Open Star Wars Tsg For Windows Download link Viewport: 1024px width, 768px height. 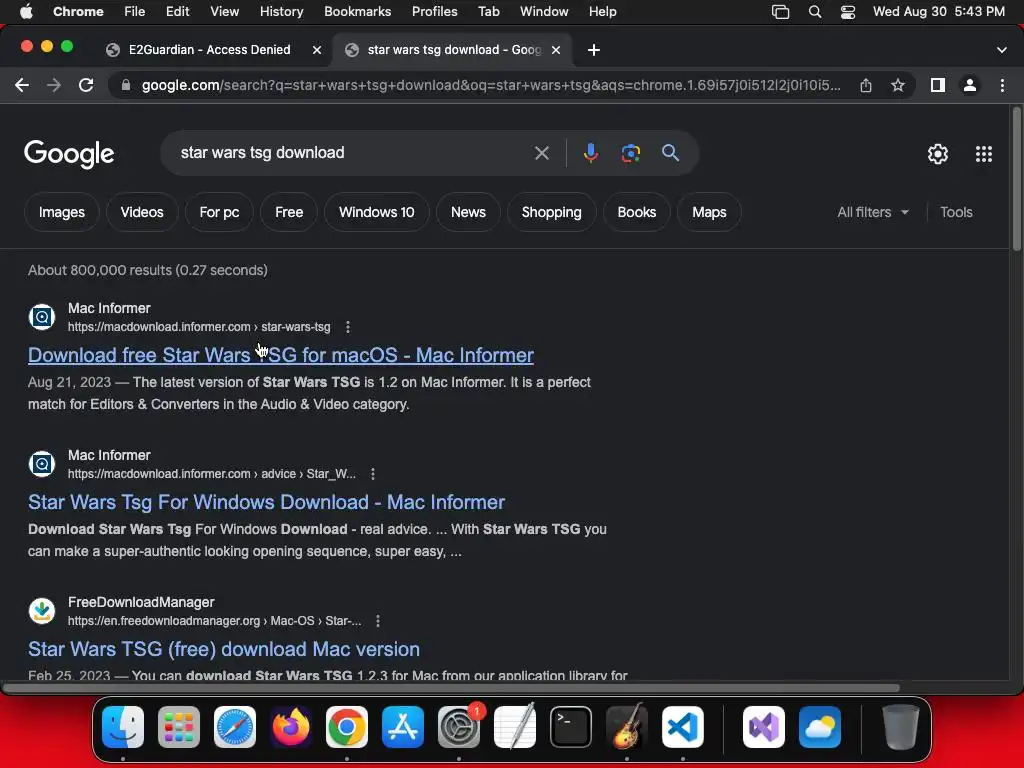point(266,502)
